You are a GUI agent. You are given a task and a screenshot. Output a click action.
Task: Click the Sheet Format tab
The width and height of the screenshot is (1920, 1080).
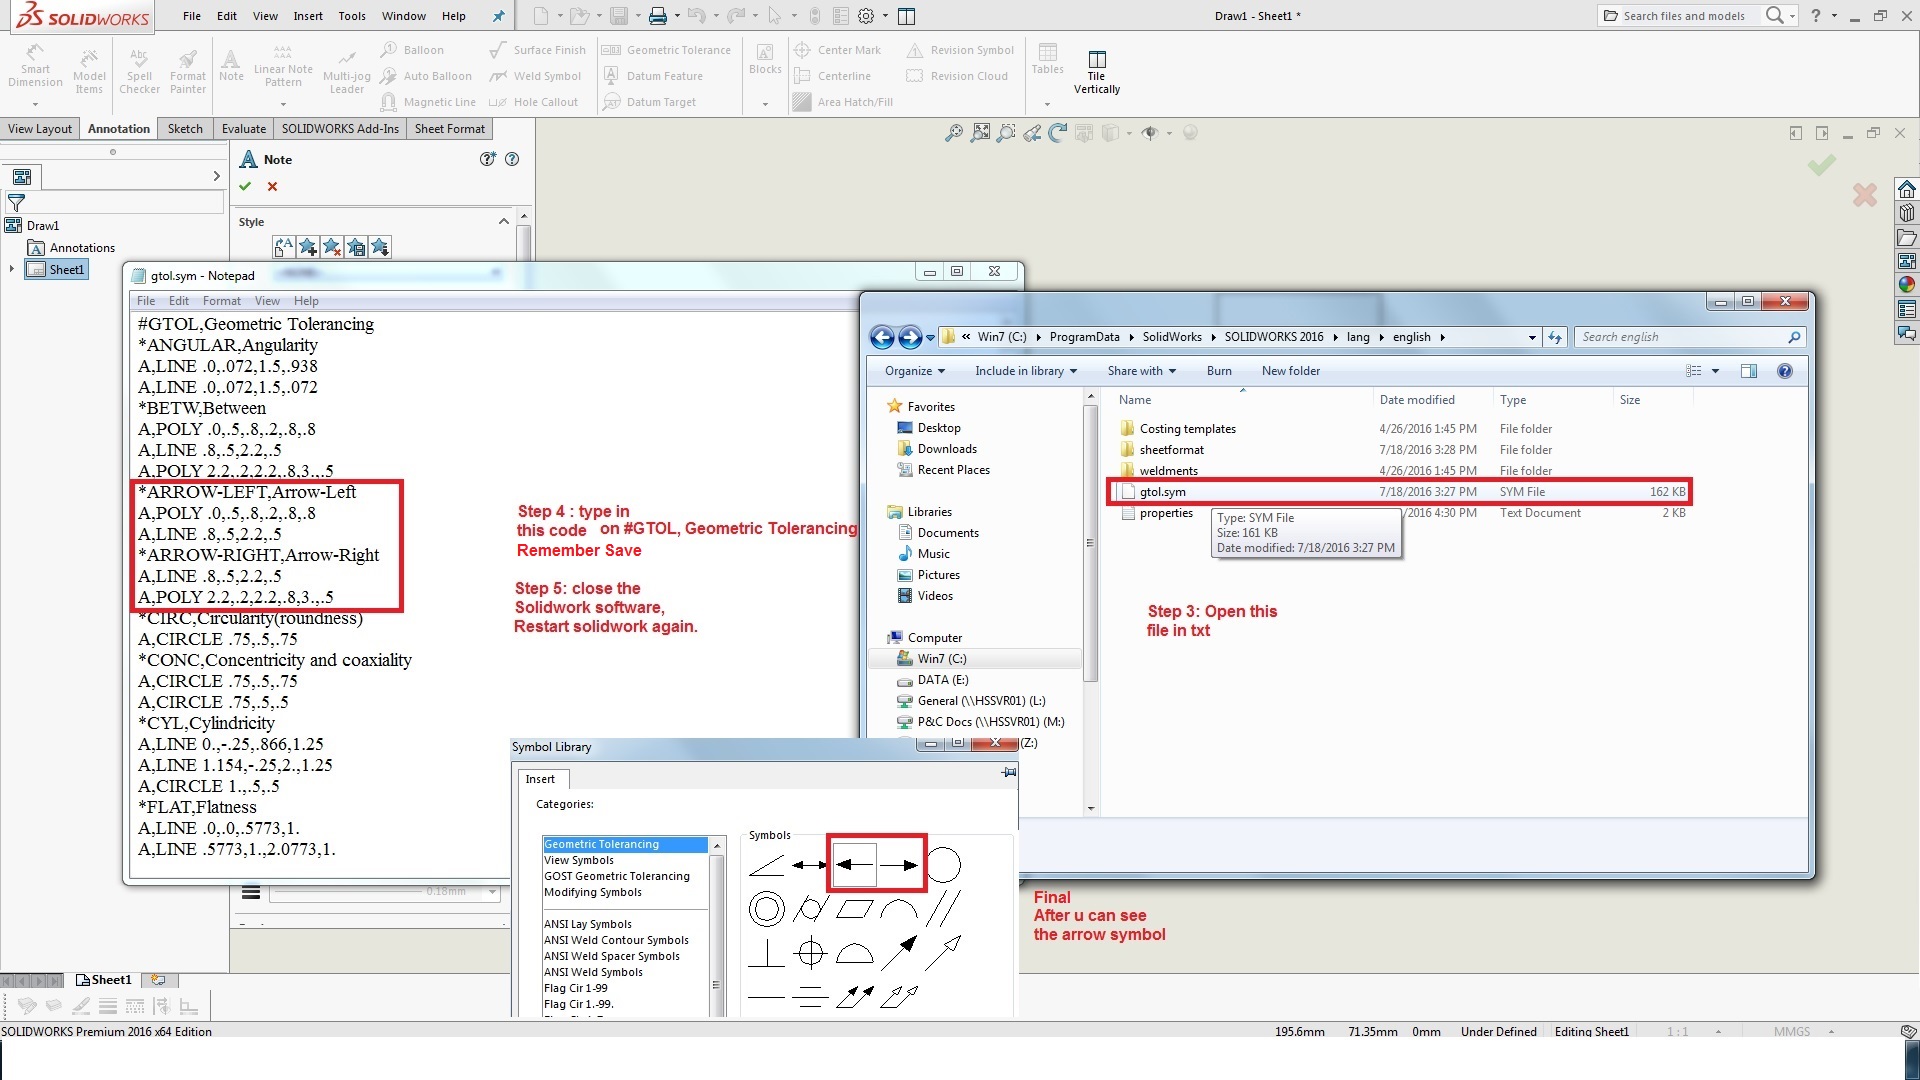tap(448, 128)
